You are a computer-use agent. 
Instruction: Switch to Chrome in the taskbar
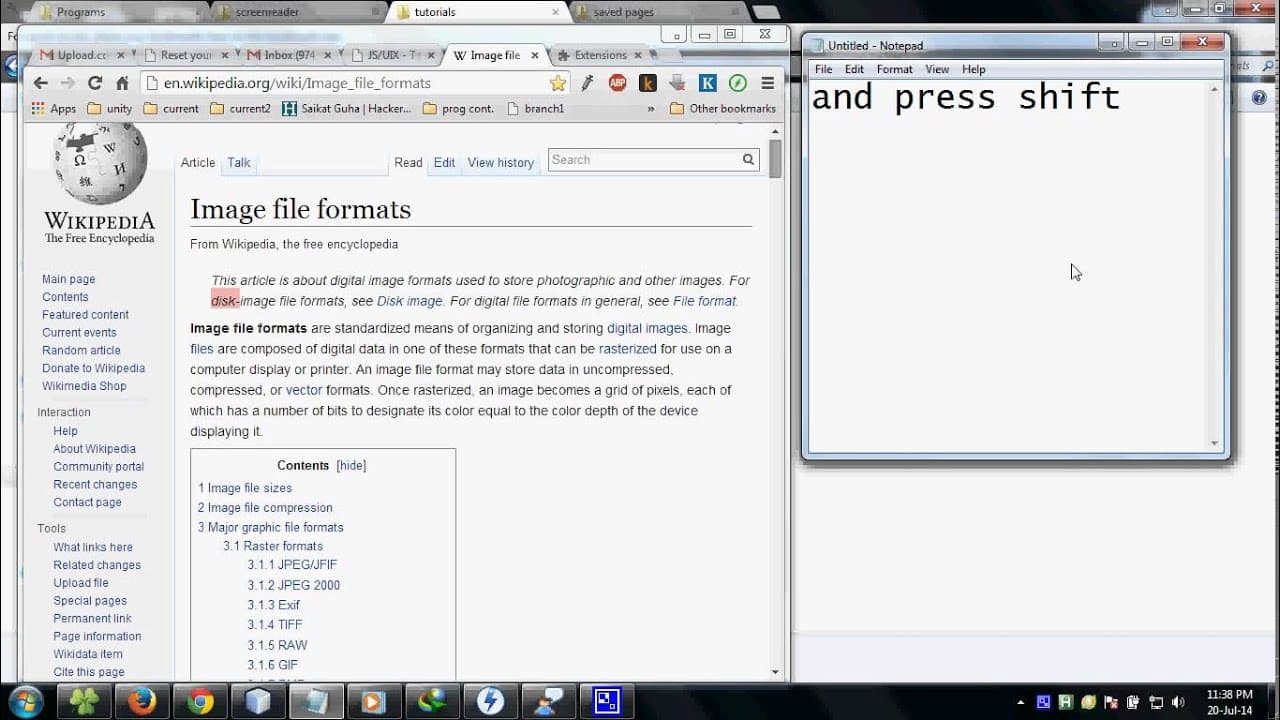(200, 701)
